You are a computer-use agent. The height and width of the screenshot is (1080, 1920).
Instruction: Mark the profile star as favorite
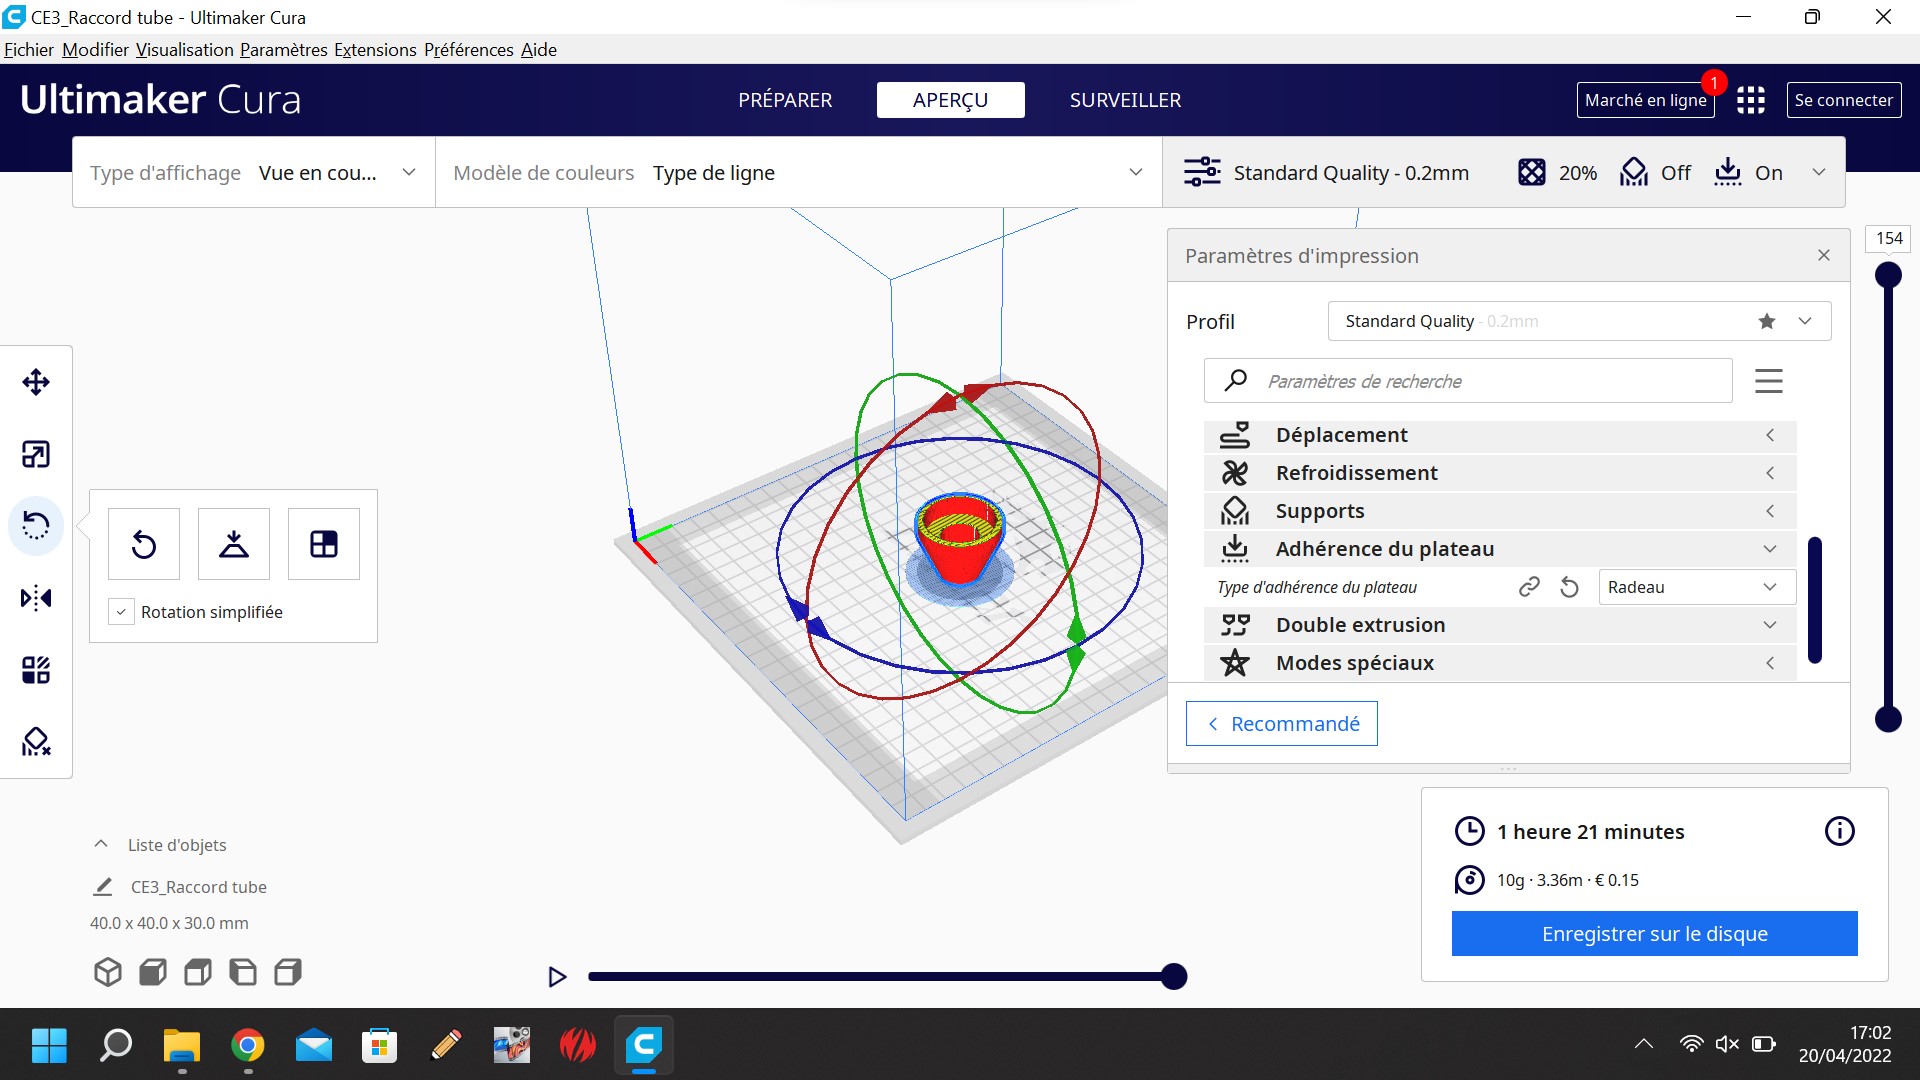point(1767,321)
